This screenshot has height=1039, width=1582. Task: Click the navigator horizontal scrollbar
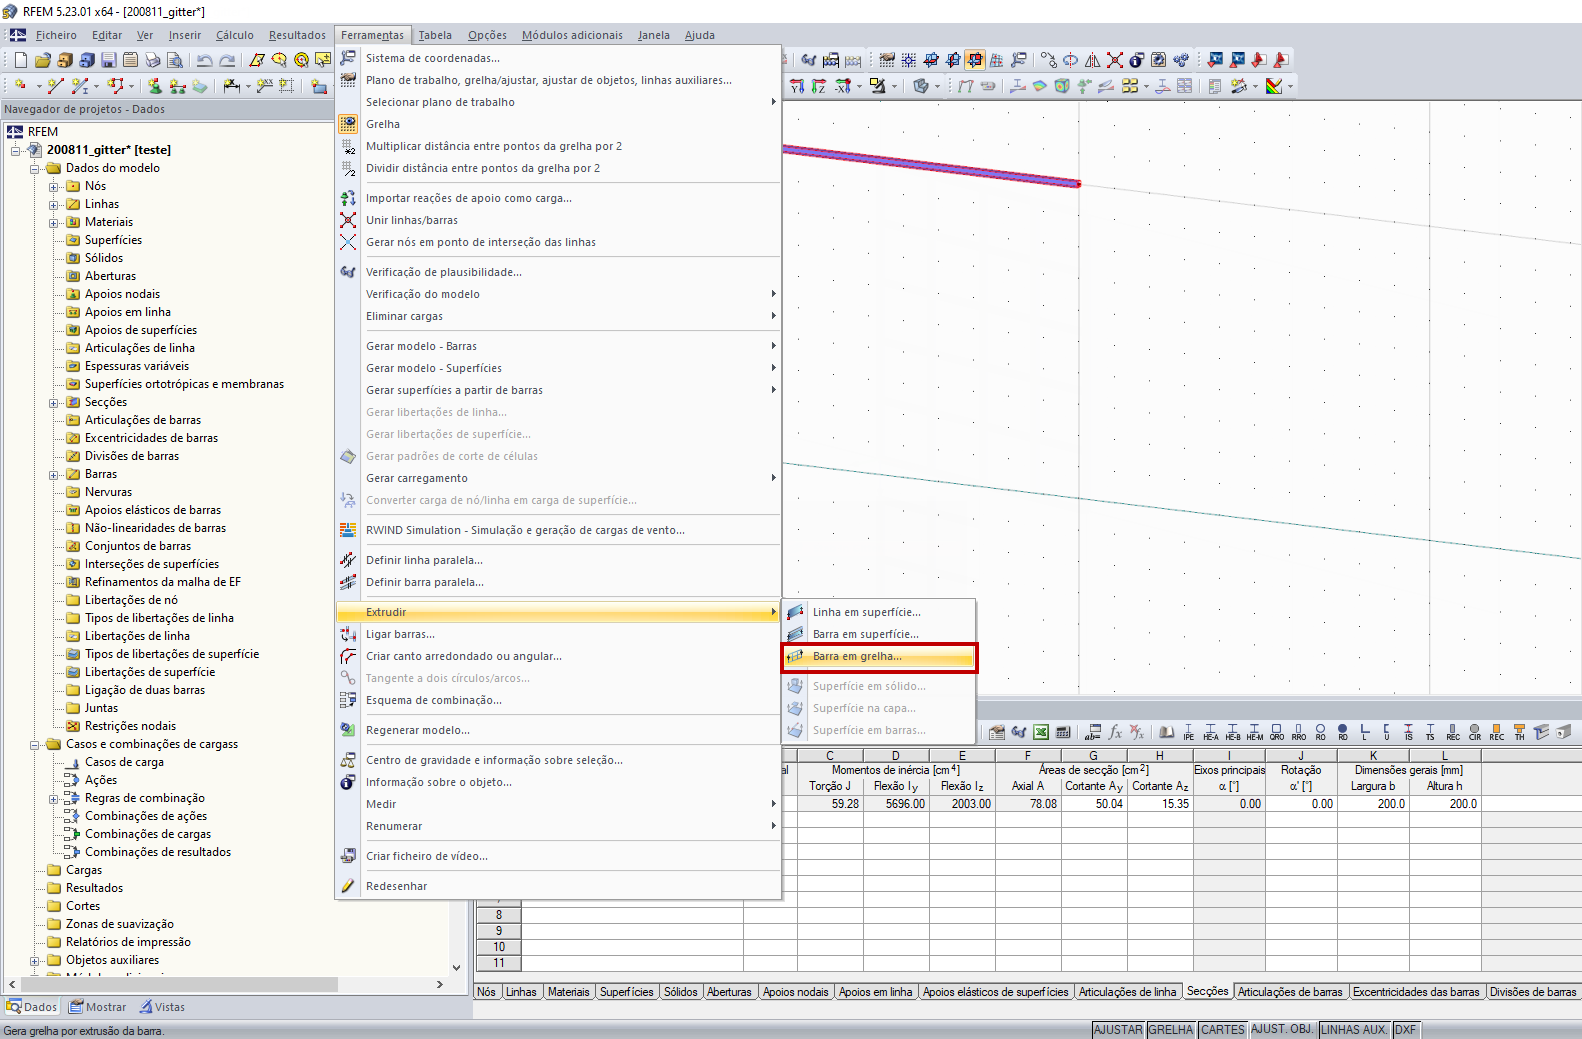pos(180,984)
